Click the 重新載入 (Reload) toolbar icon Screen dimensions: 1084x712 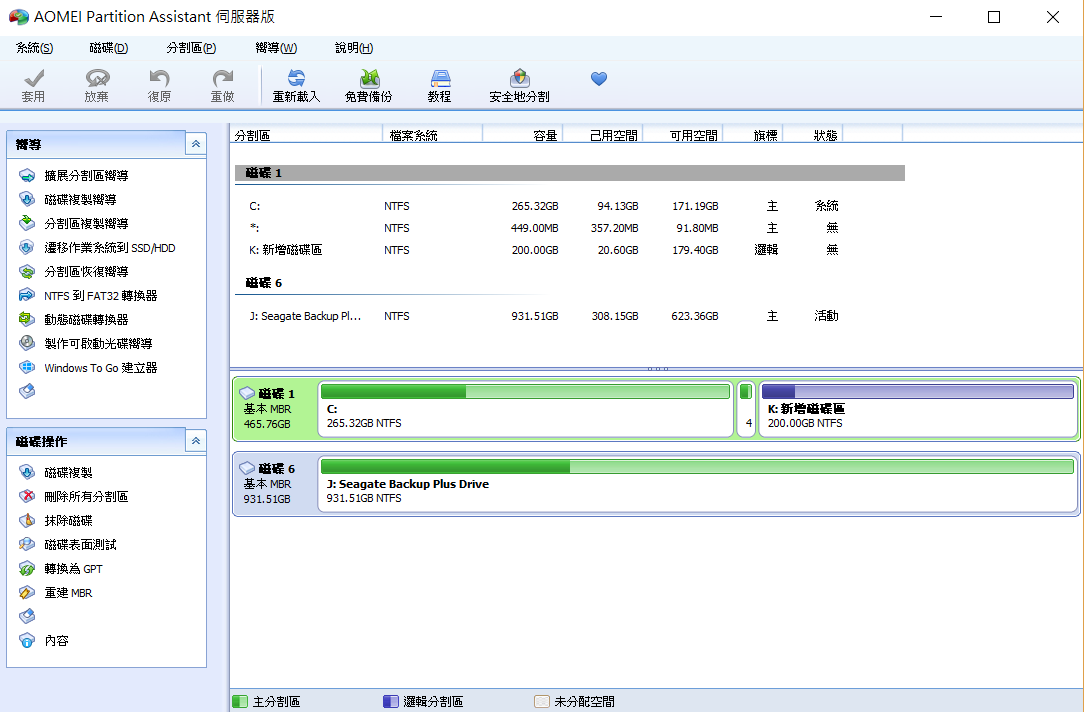[x=296, y=86]
